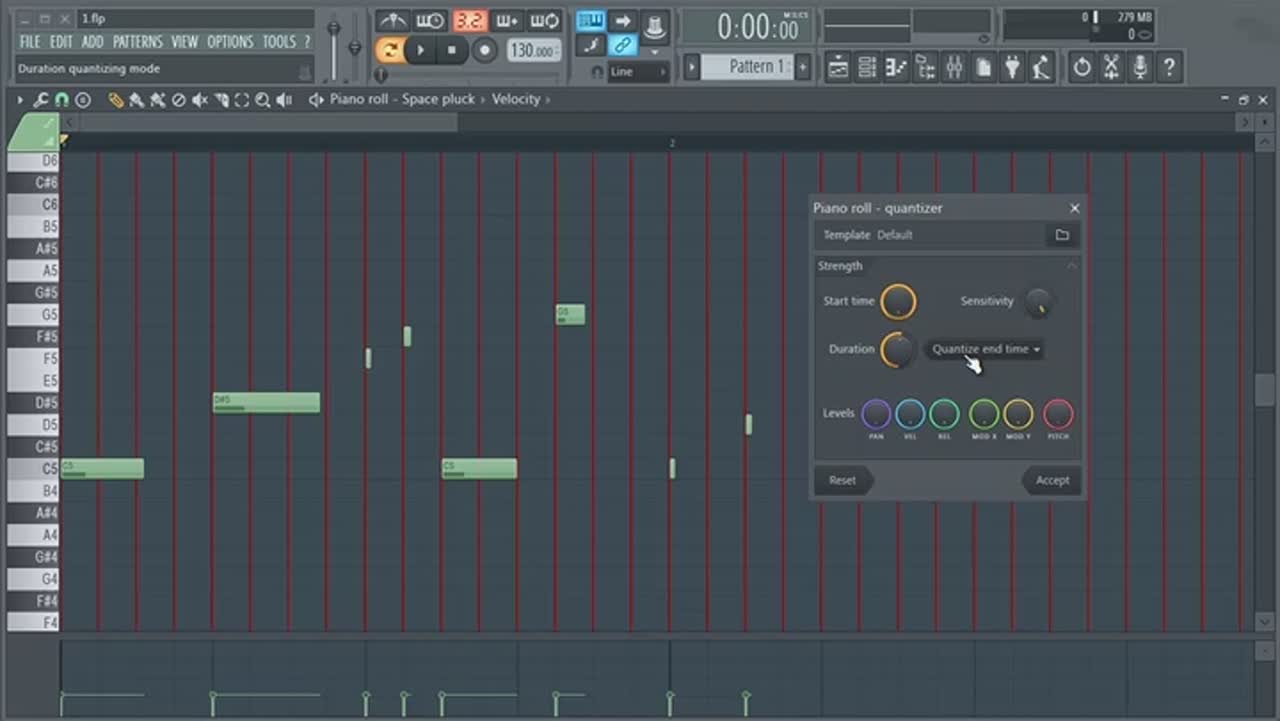The image size is (1280, 721).
Task: Open the plugin picker plug icon
Action: [1013, 67]
